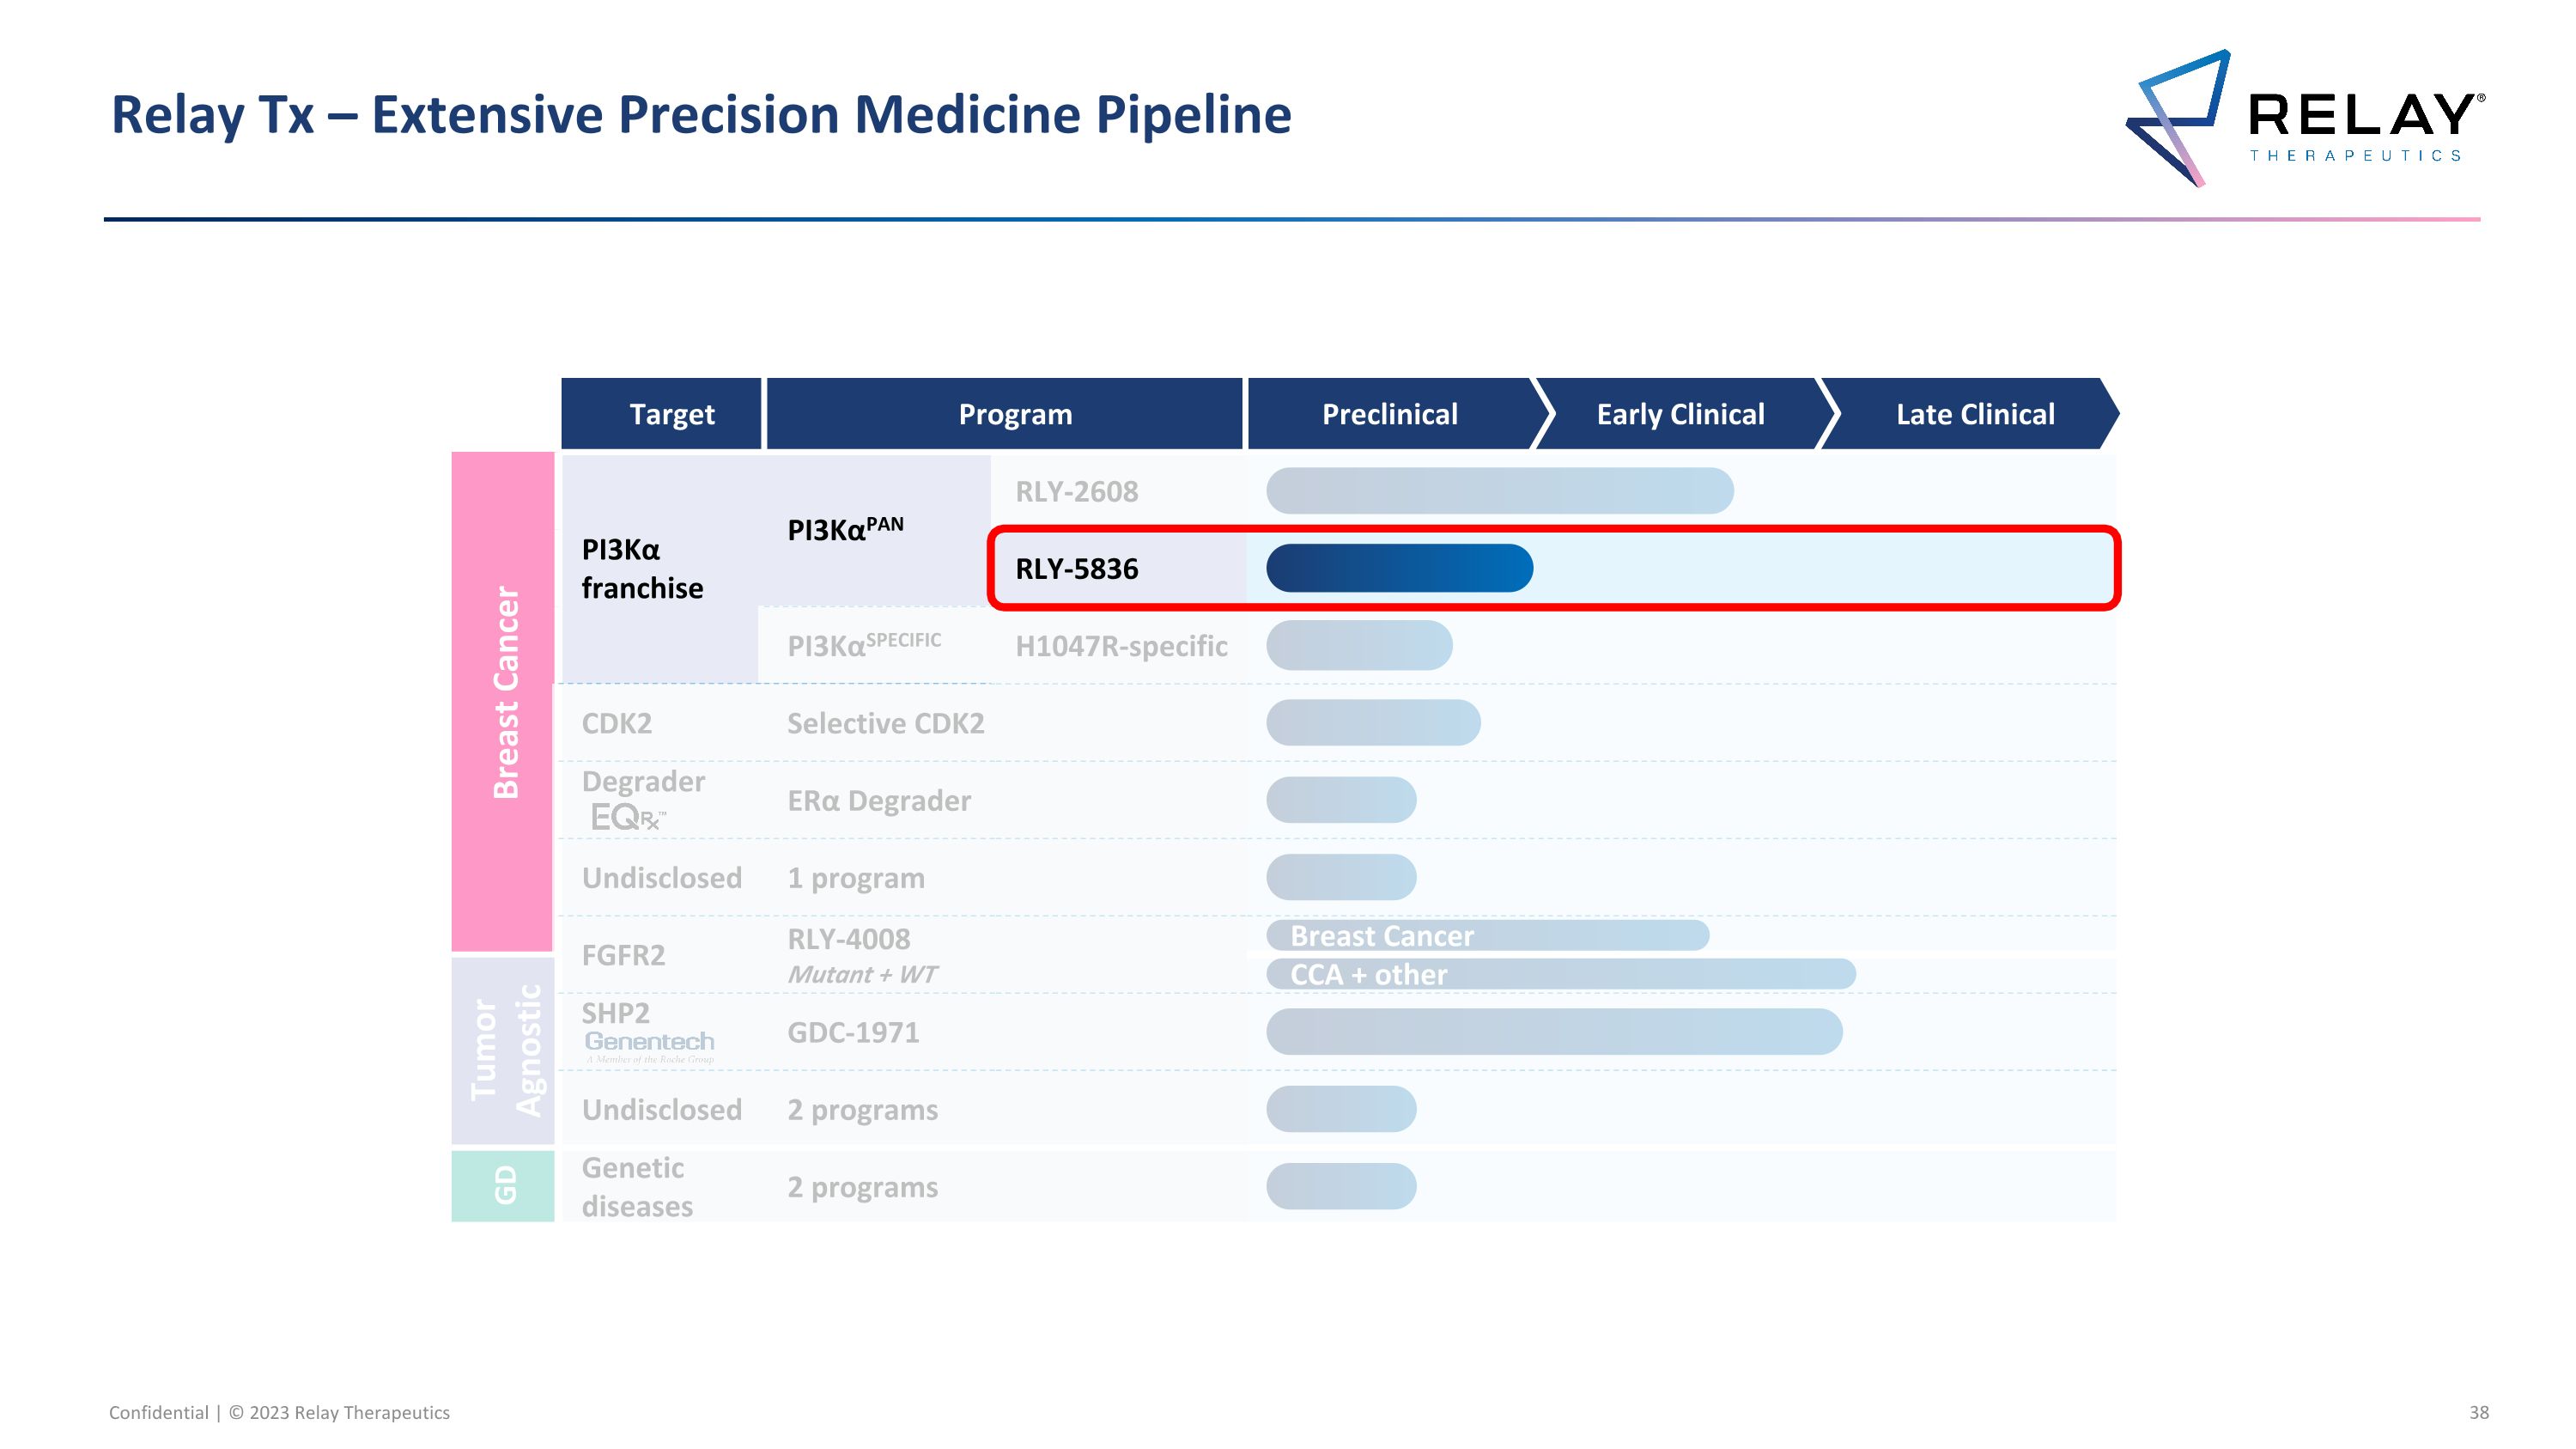Click the 'Breast Cancer' RLY-4008 bar

(x=1488, y=936)
